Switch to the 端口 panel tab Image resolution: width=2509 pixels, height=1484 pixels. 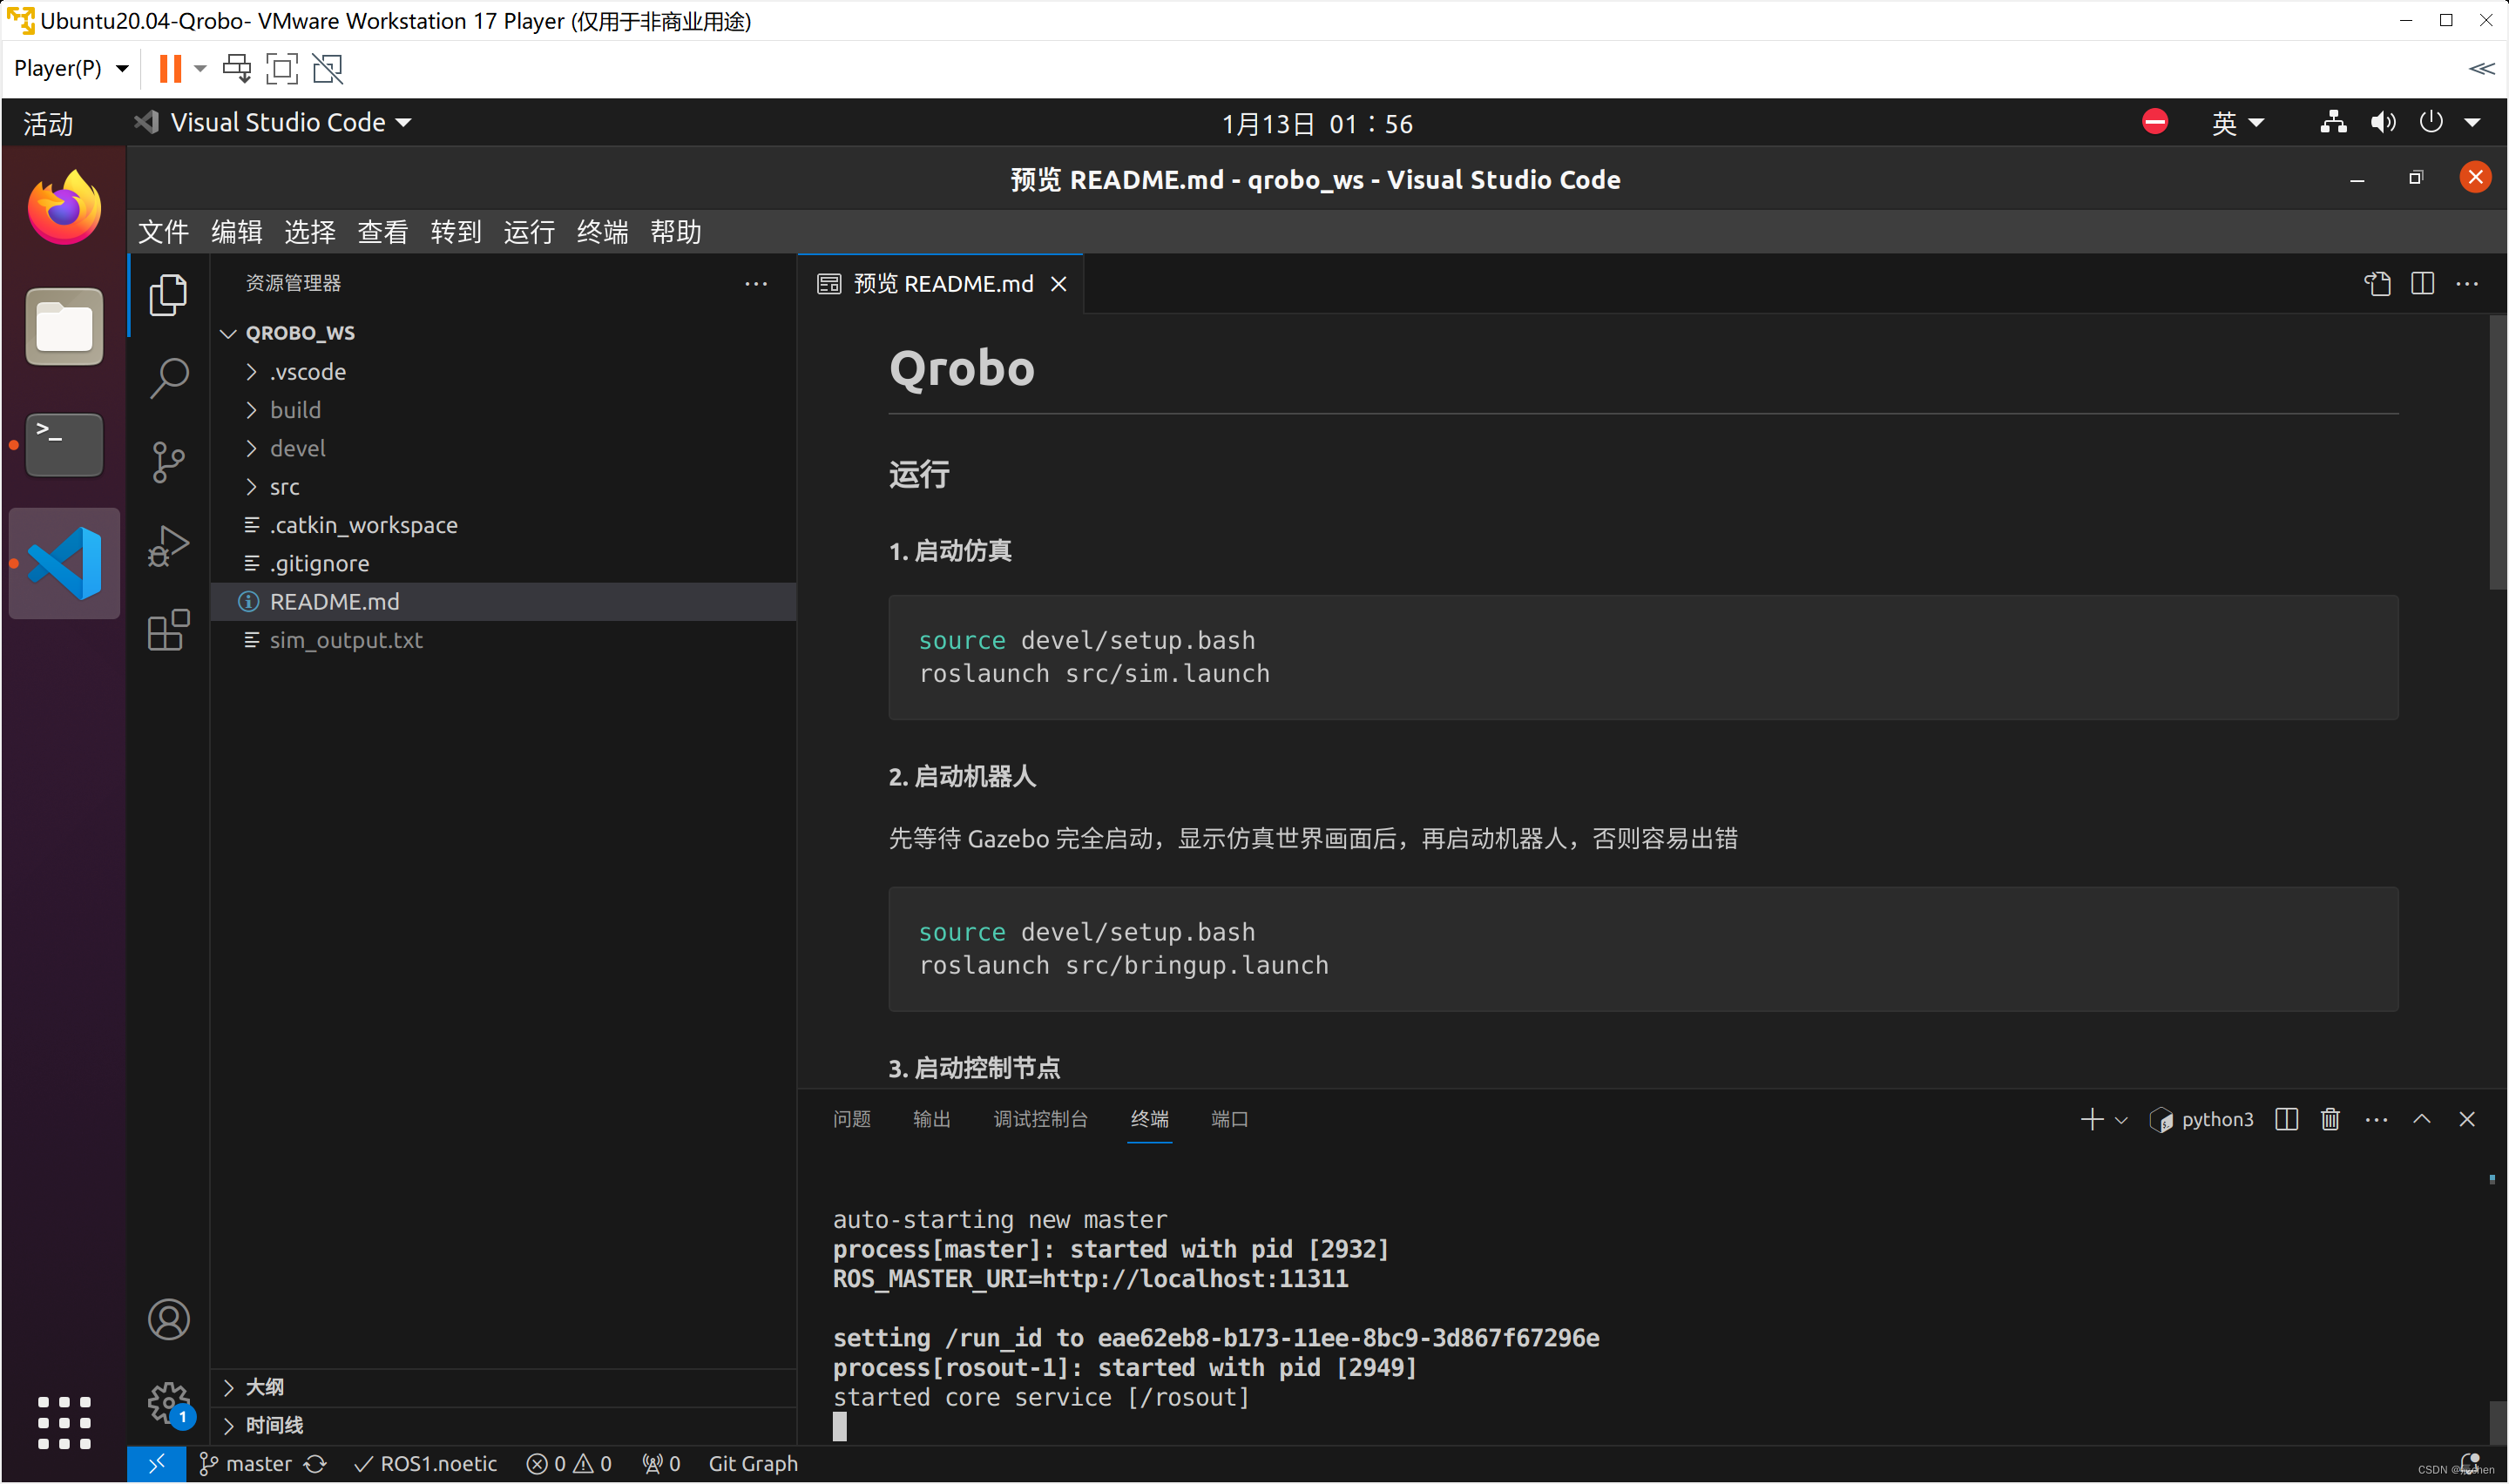tap(1229, 1119)
